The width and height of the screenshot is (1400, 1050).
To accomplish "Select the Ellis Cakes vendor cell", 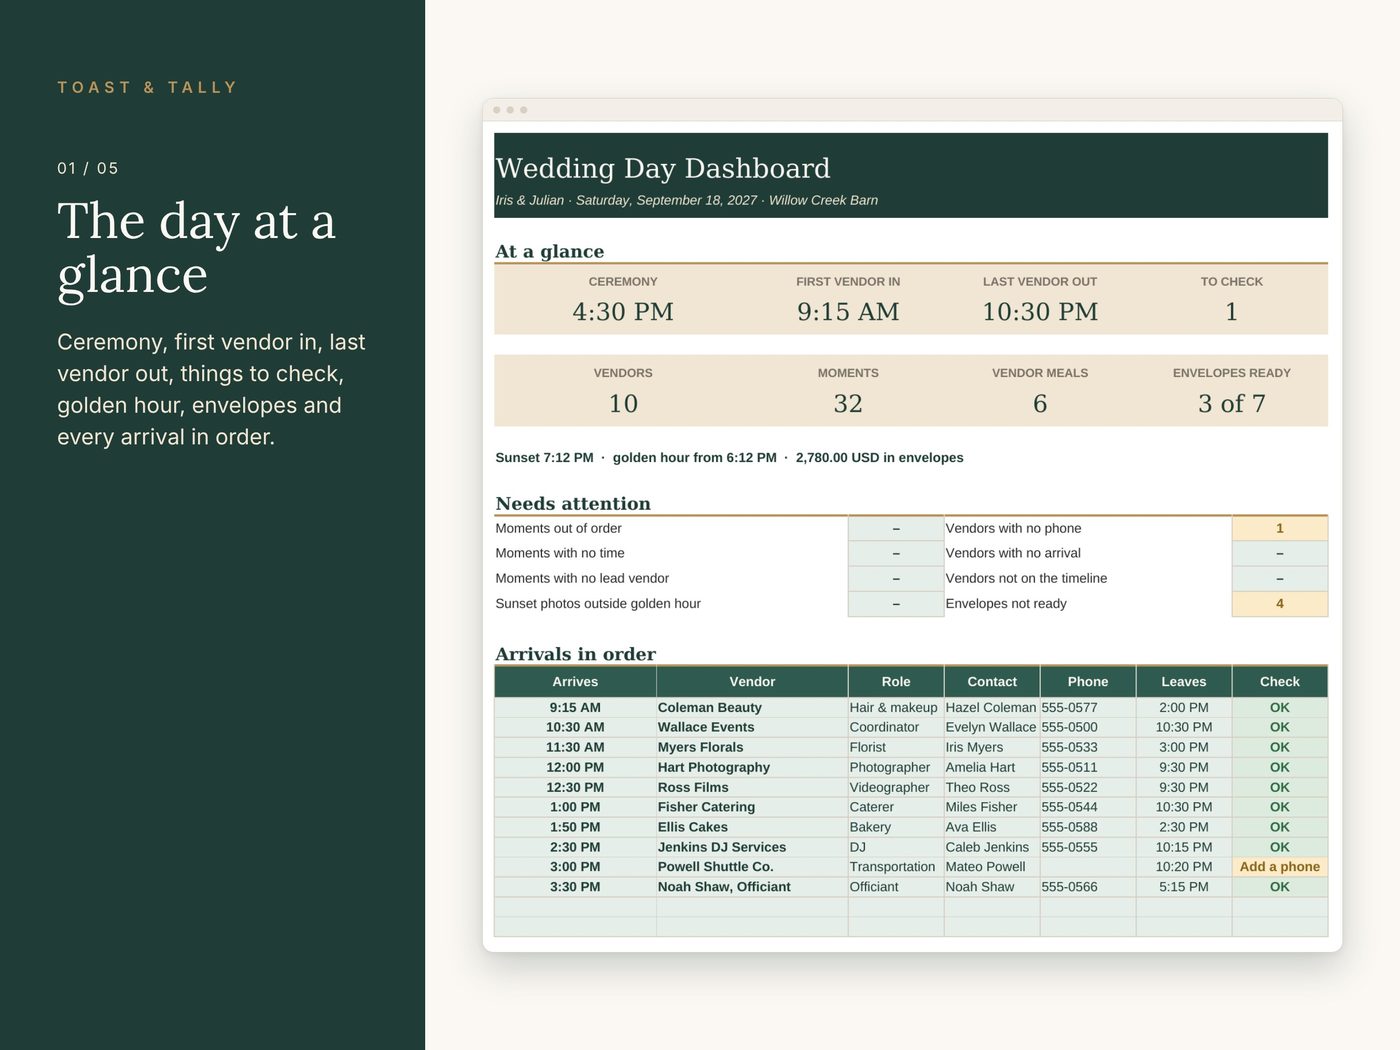I will pyautogui.click(x=752, y=828).
